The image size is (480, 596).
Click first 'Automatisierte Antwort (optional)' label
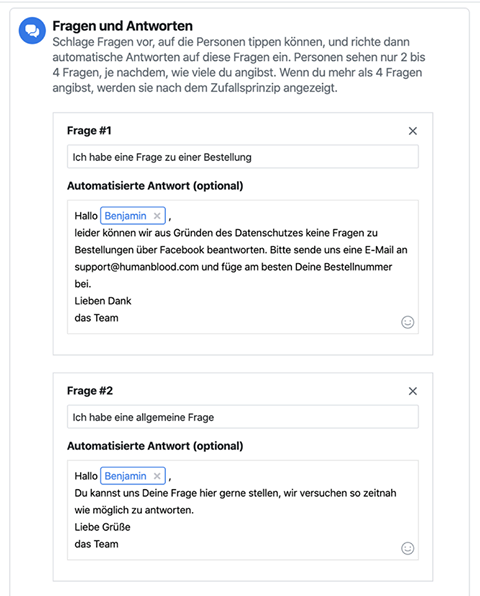(155, 186)
